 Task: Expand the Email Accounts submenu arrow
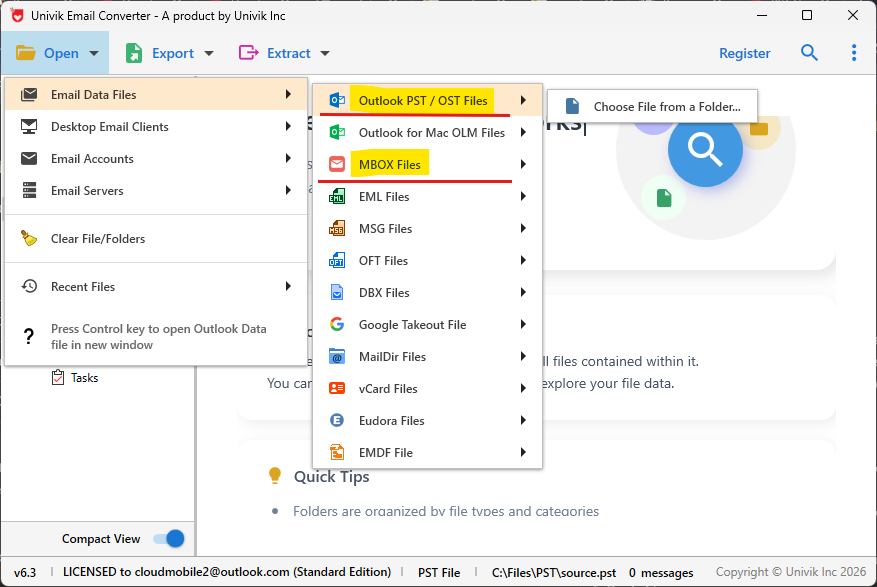tap(288, 158)
